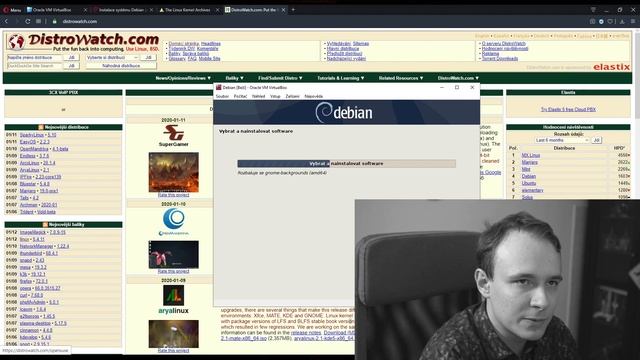Click the heart bookmark icon
This screenshot has height=360, width=640.
[x=610, y=21]
